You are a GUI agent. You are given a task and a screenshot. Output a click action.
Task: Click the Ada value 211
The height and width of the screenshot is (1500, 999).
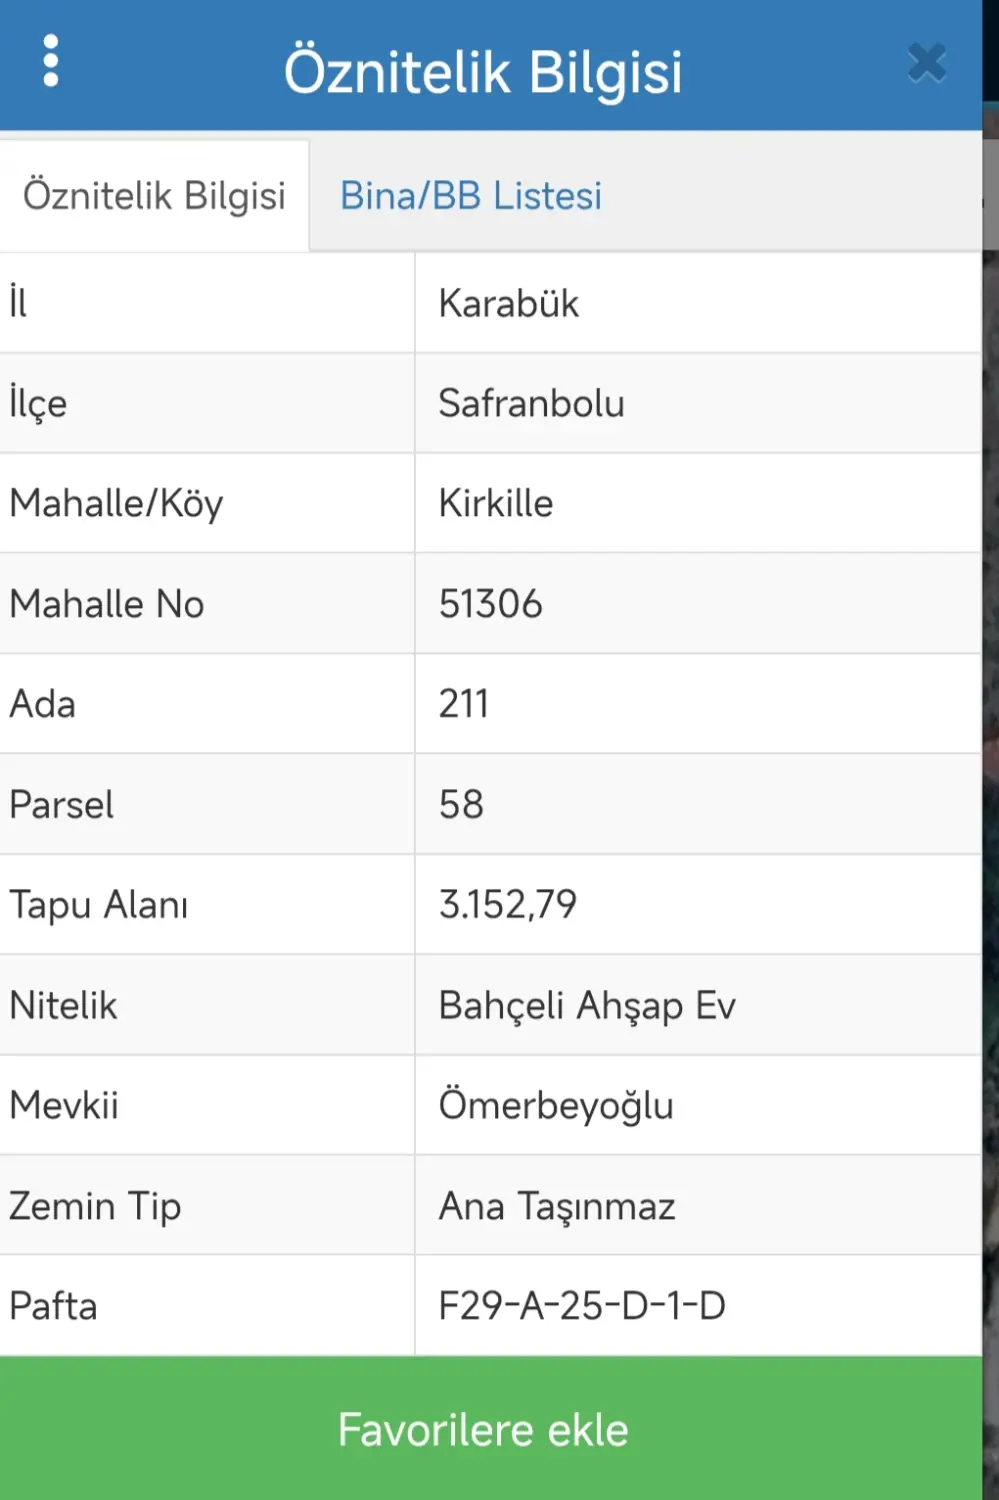[x=464, y=704]
